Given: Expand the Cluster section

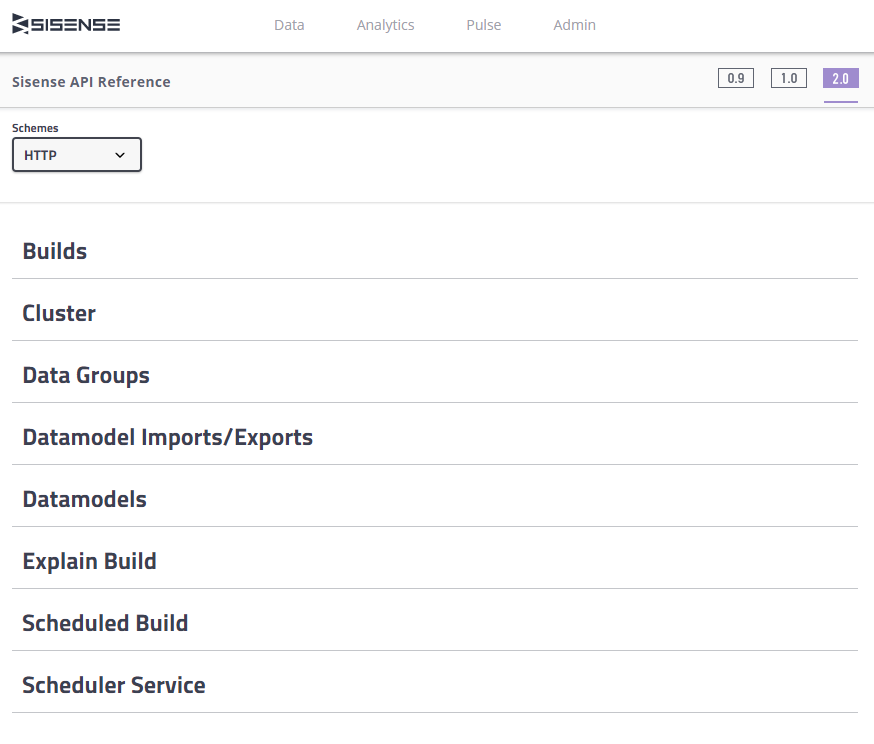Looking at the screenshot, I should [59, 313].
